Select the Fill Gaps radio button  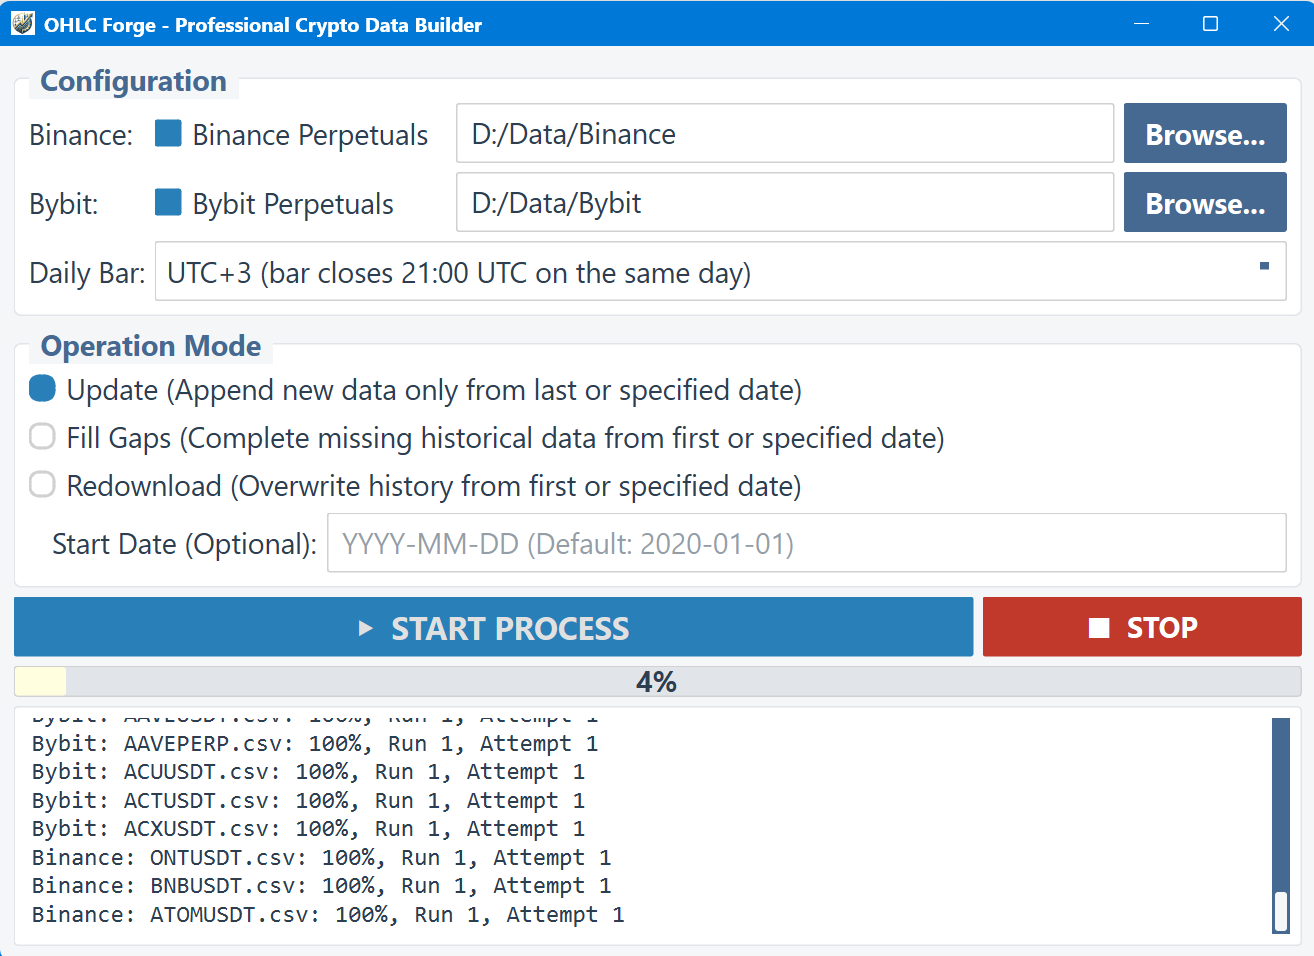point(42,437)
